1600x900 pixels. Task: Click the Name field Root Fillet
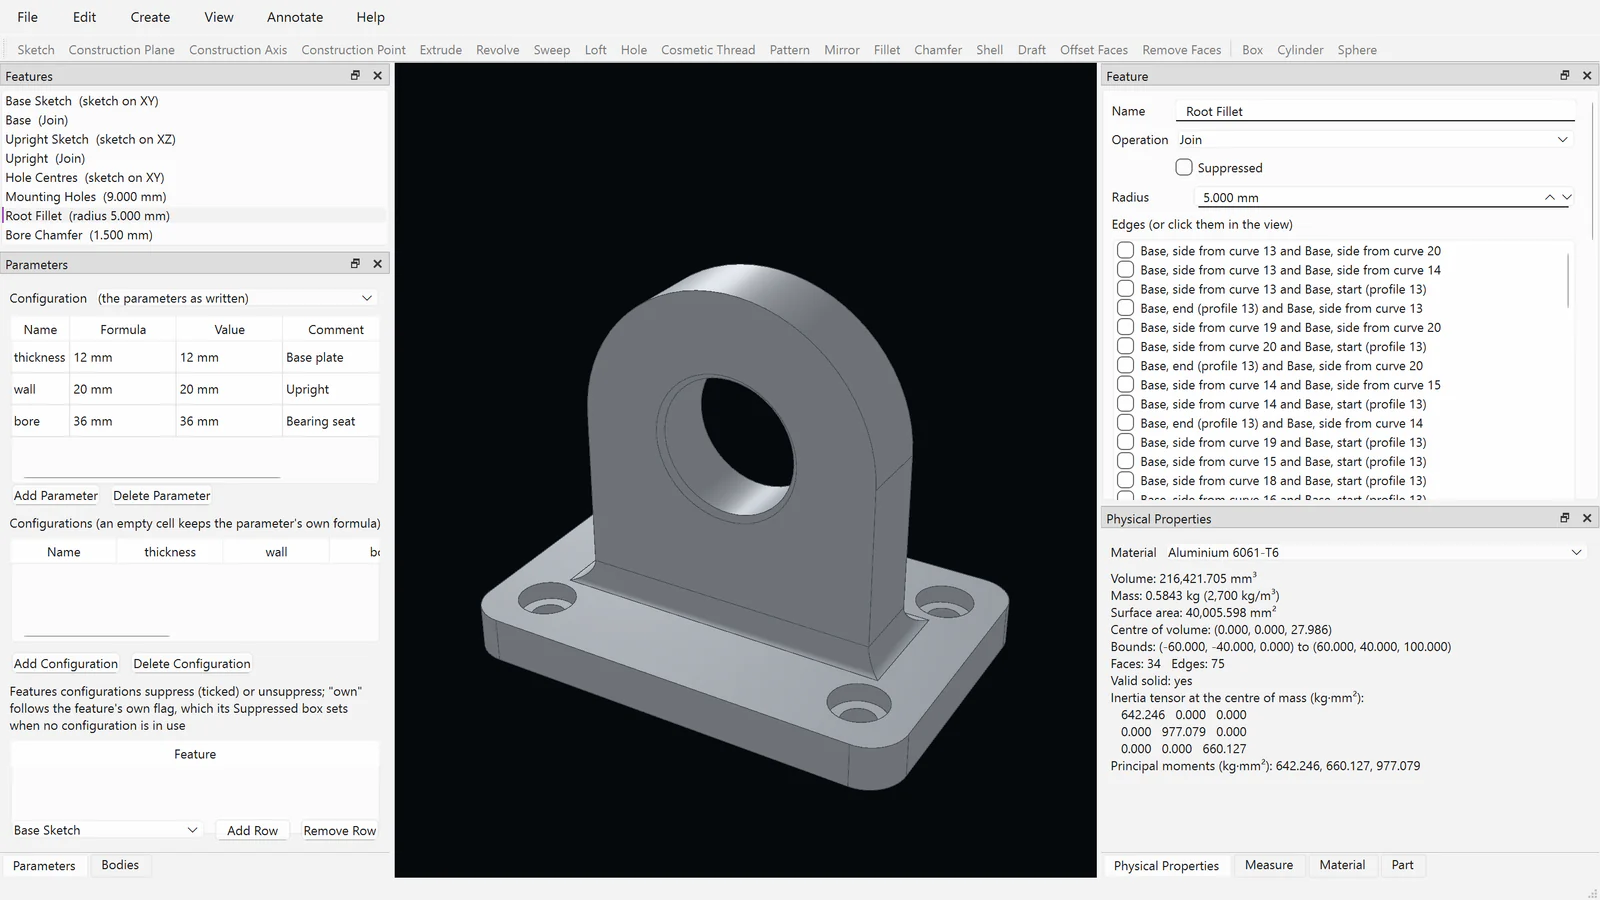tap(1375, 111)
